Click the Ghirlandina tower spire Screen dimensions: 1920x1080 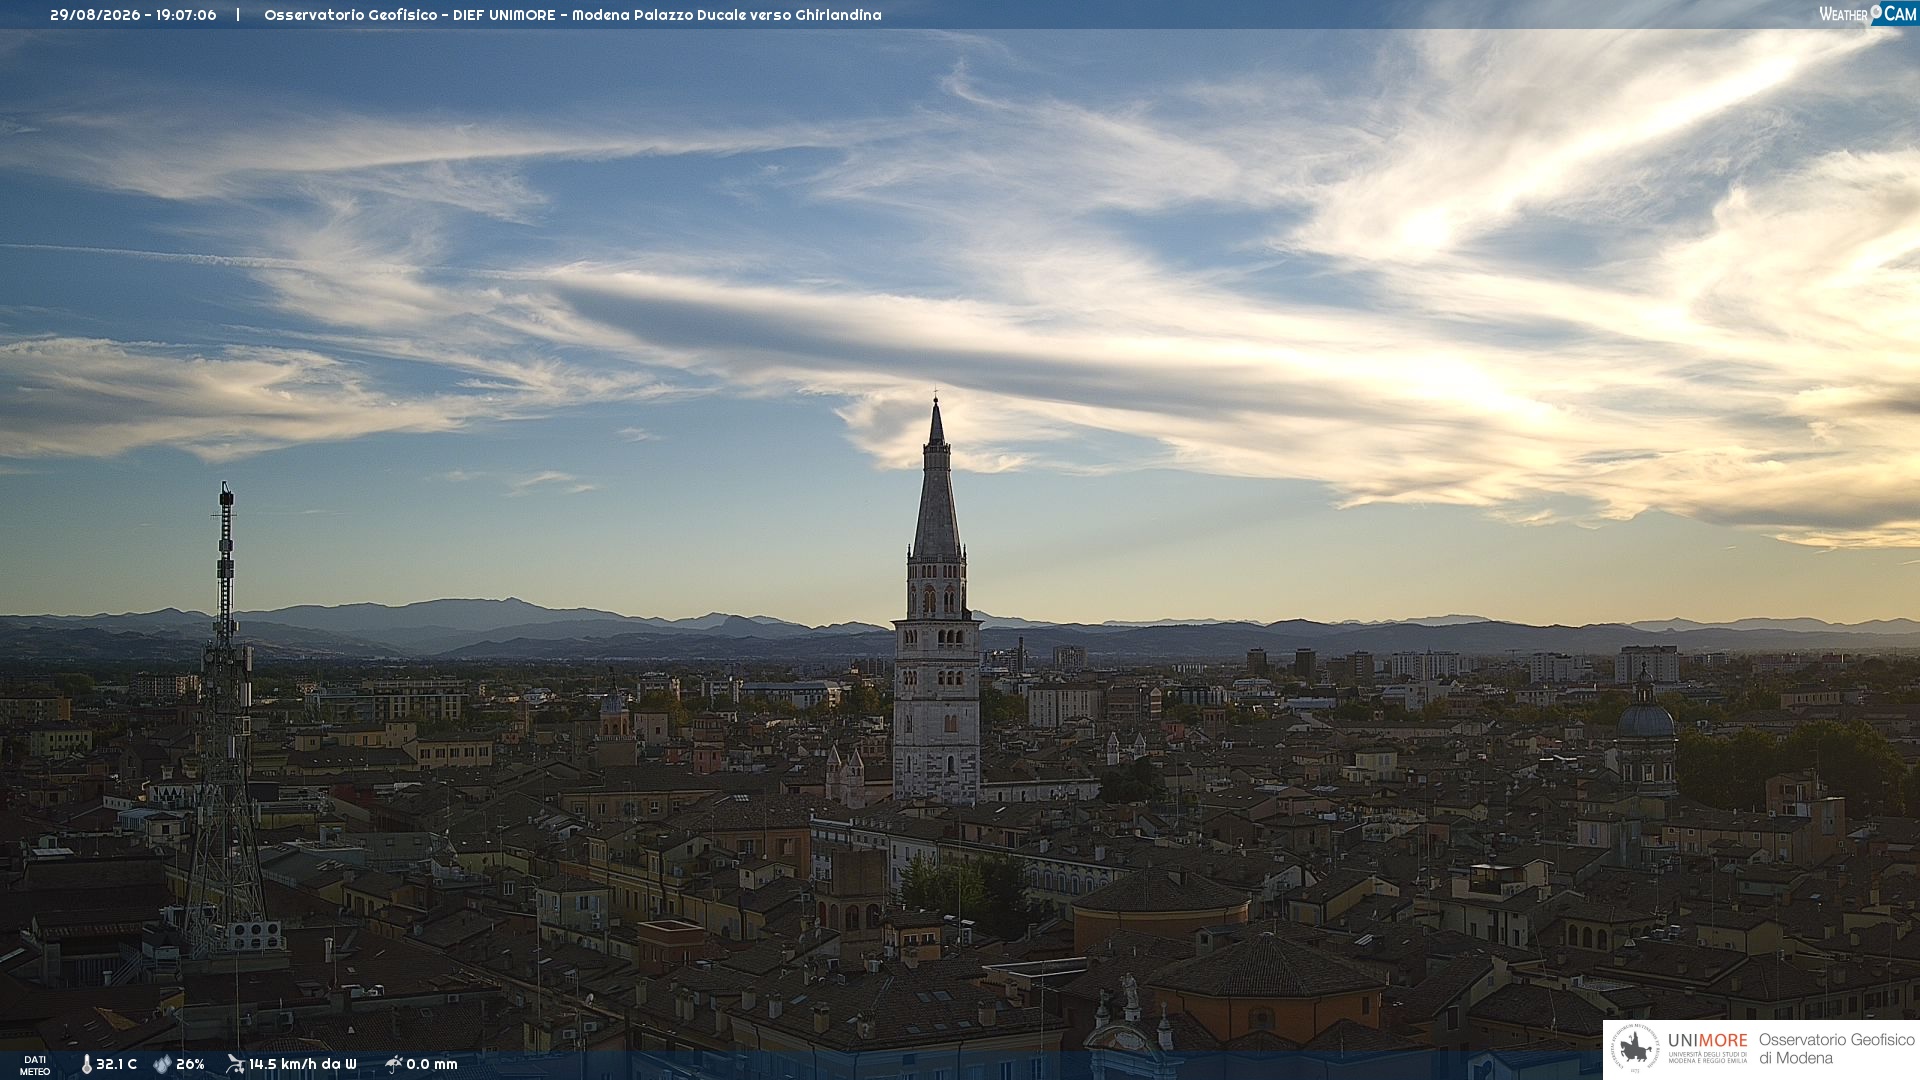pyautogui.click(x=937, y=480)
